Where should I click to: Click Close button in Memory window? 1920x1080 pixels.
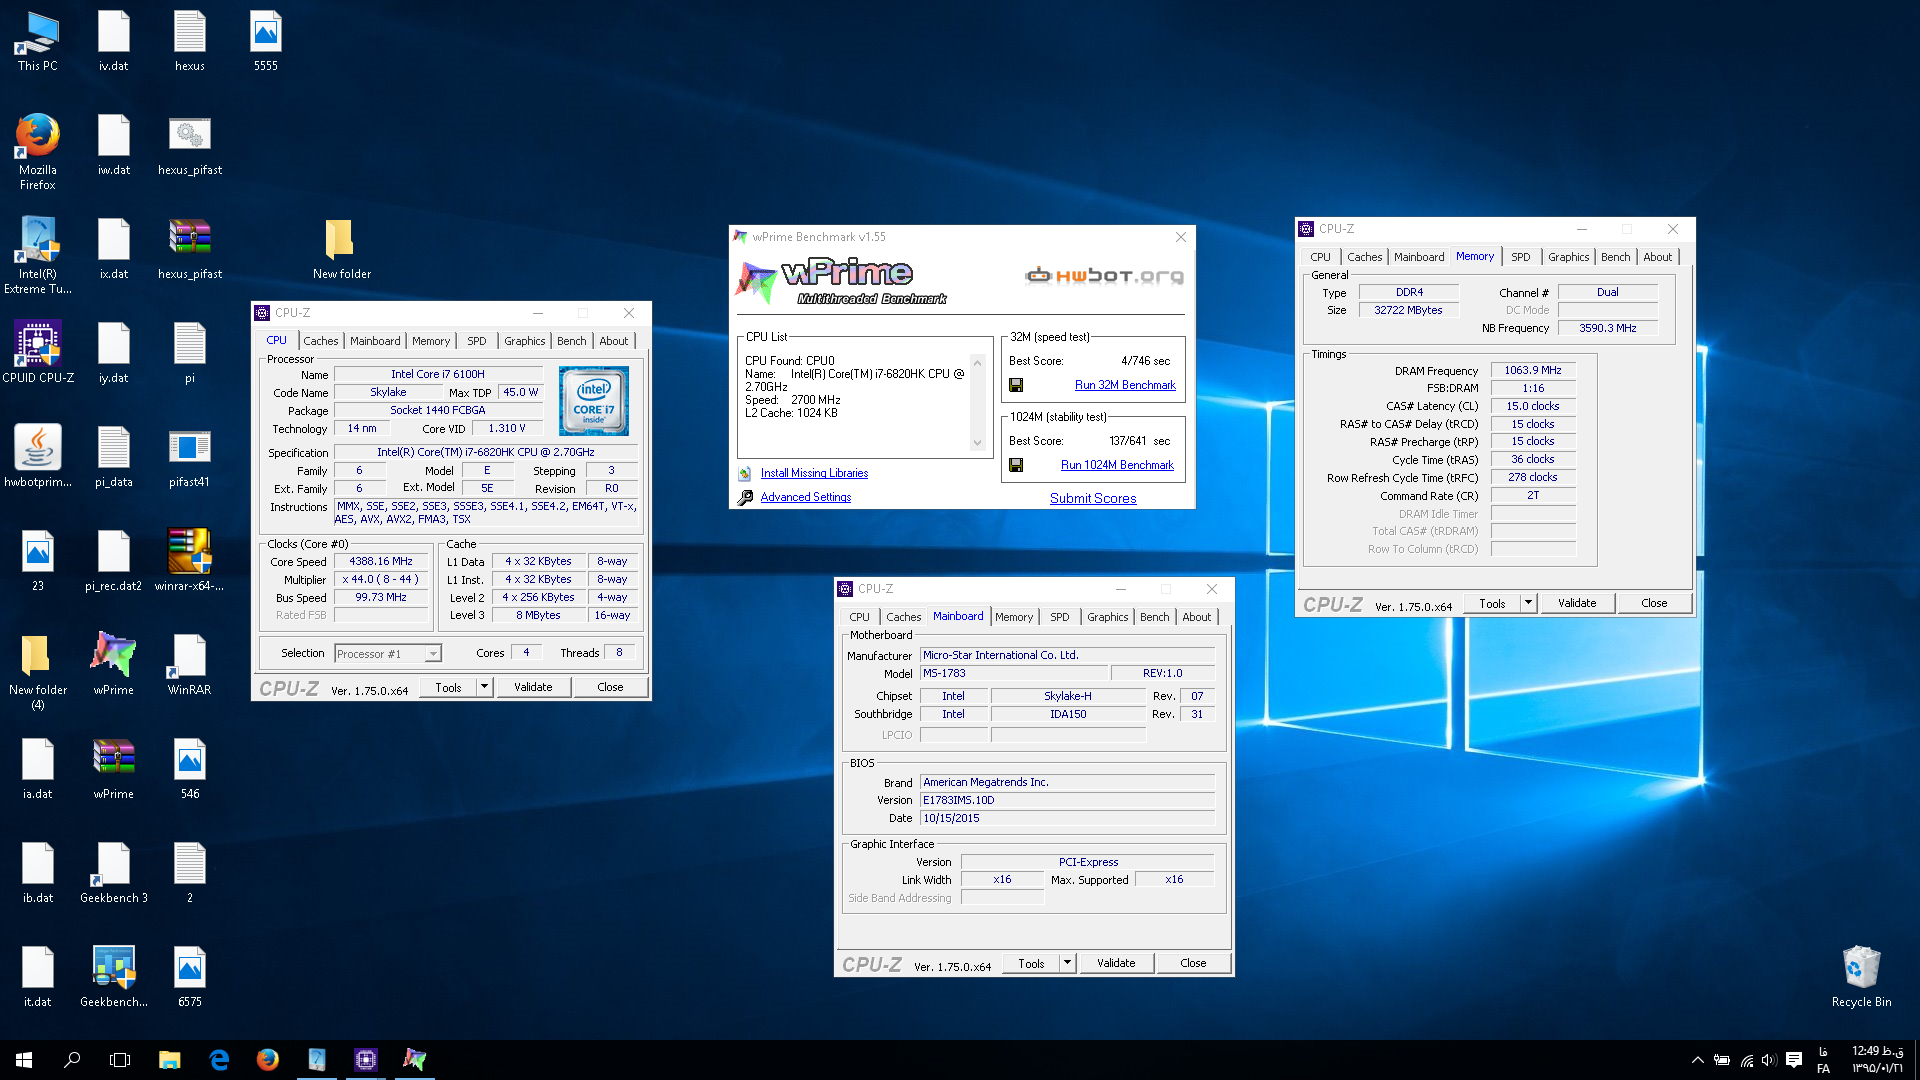point(1654,603)
